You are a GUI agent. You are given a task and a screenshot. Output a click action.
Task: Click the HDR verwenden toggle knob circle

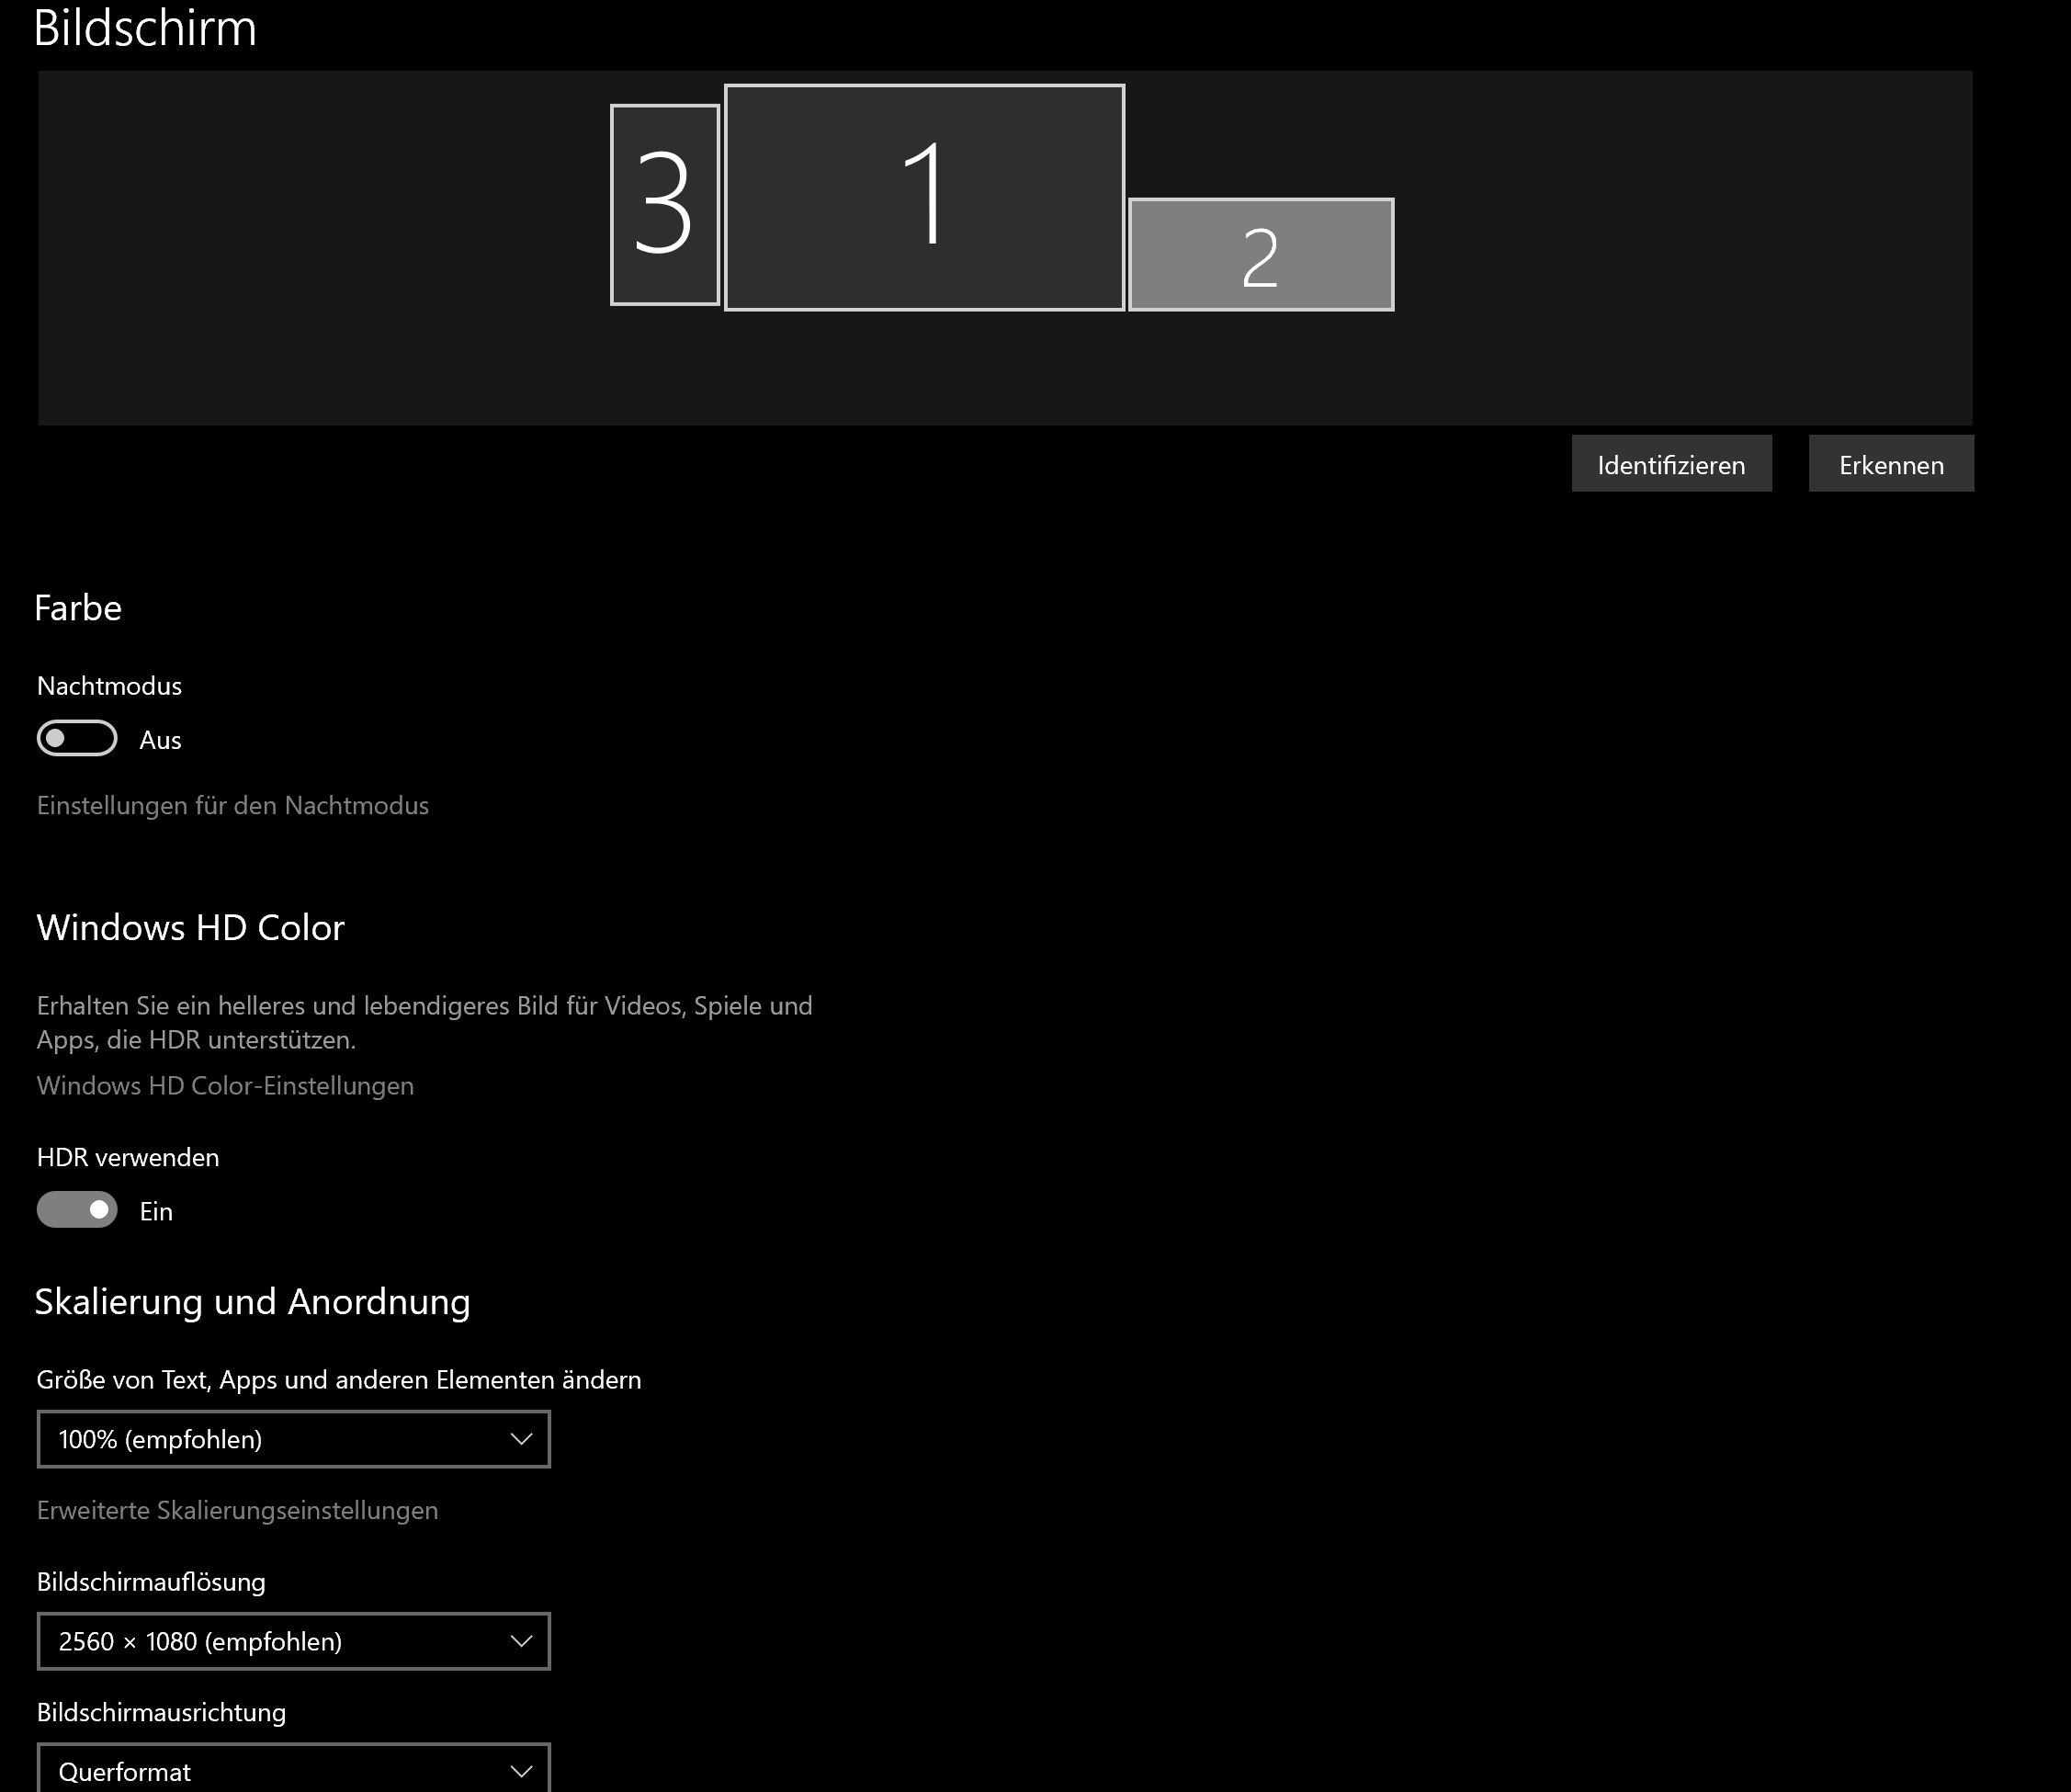tap(100, 1210)
